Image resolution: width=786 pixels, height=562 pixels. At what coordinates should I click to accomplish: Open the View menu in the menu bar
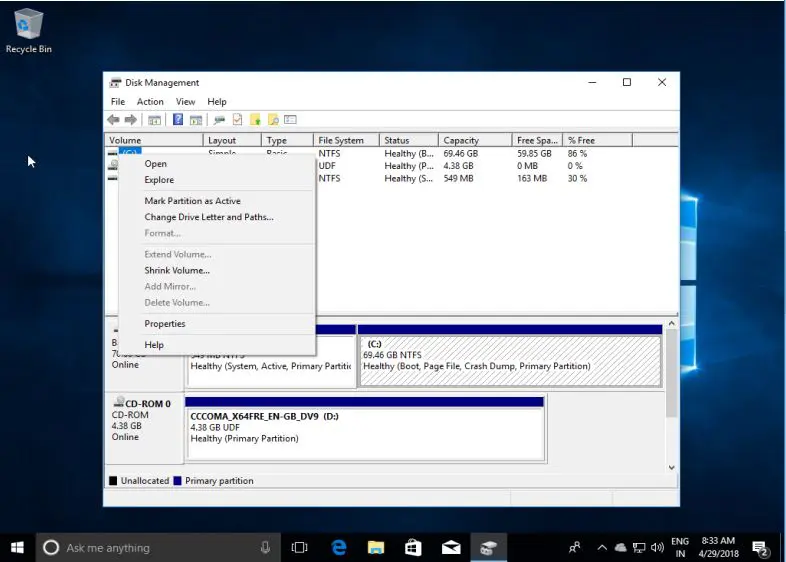coord(185,102)
